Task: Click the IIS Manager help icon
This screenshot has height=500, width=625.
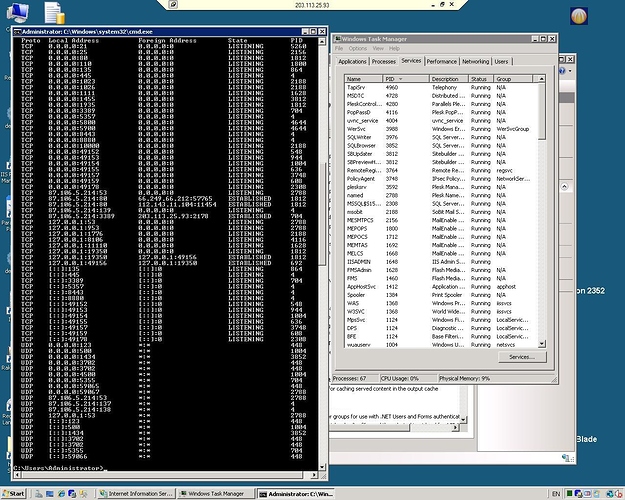Action: click(562, 71)
